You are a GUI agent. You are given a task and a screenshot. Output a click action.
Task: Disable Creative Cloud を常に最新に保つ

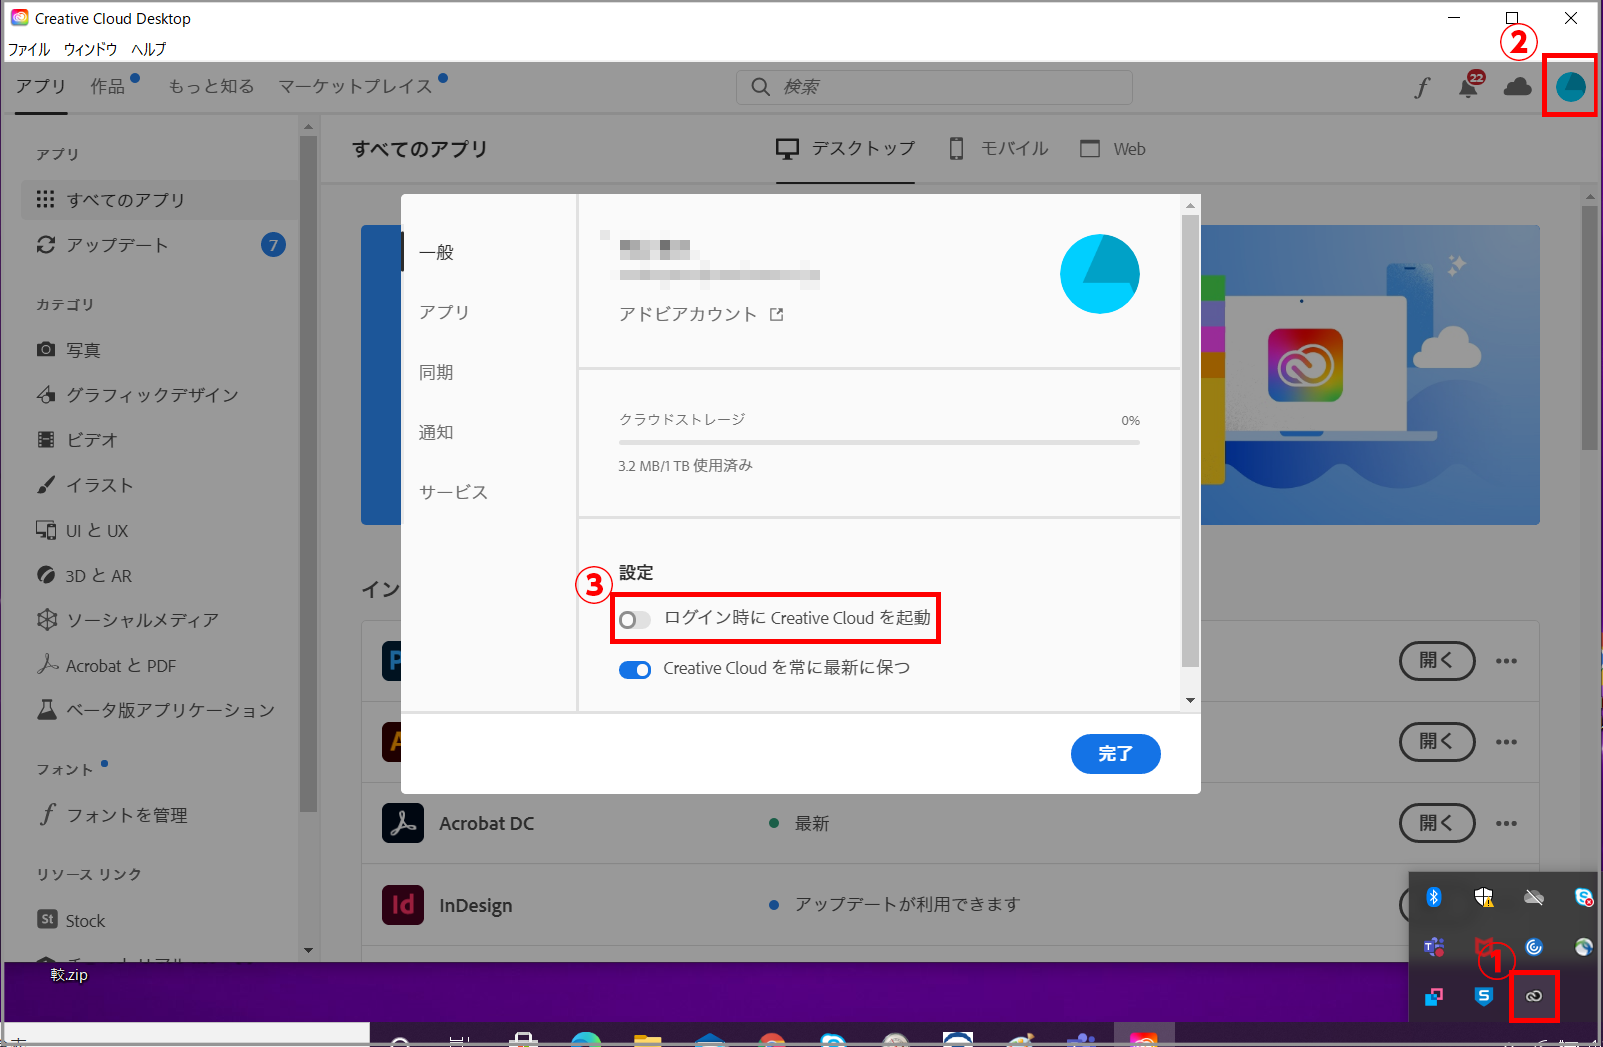[x=634, y=669]
